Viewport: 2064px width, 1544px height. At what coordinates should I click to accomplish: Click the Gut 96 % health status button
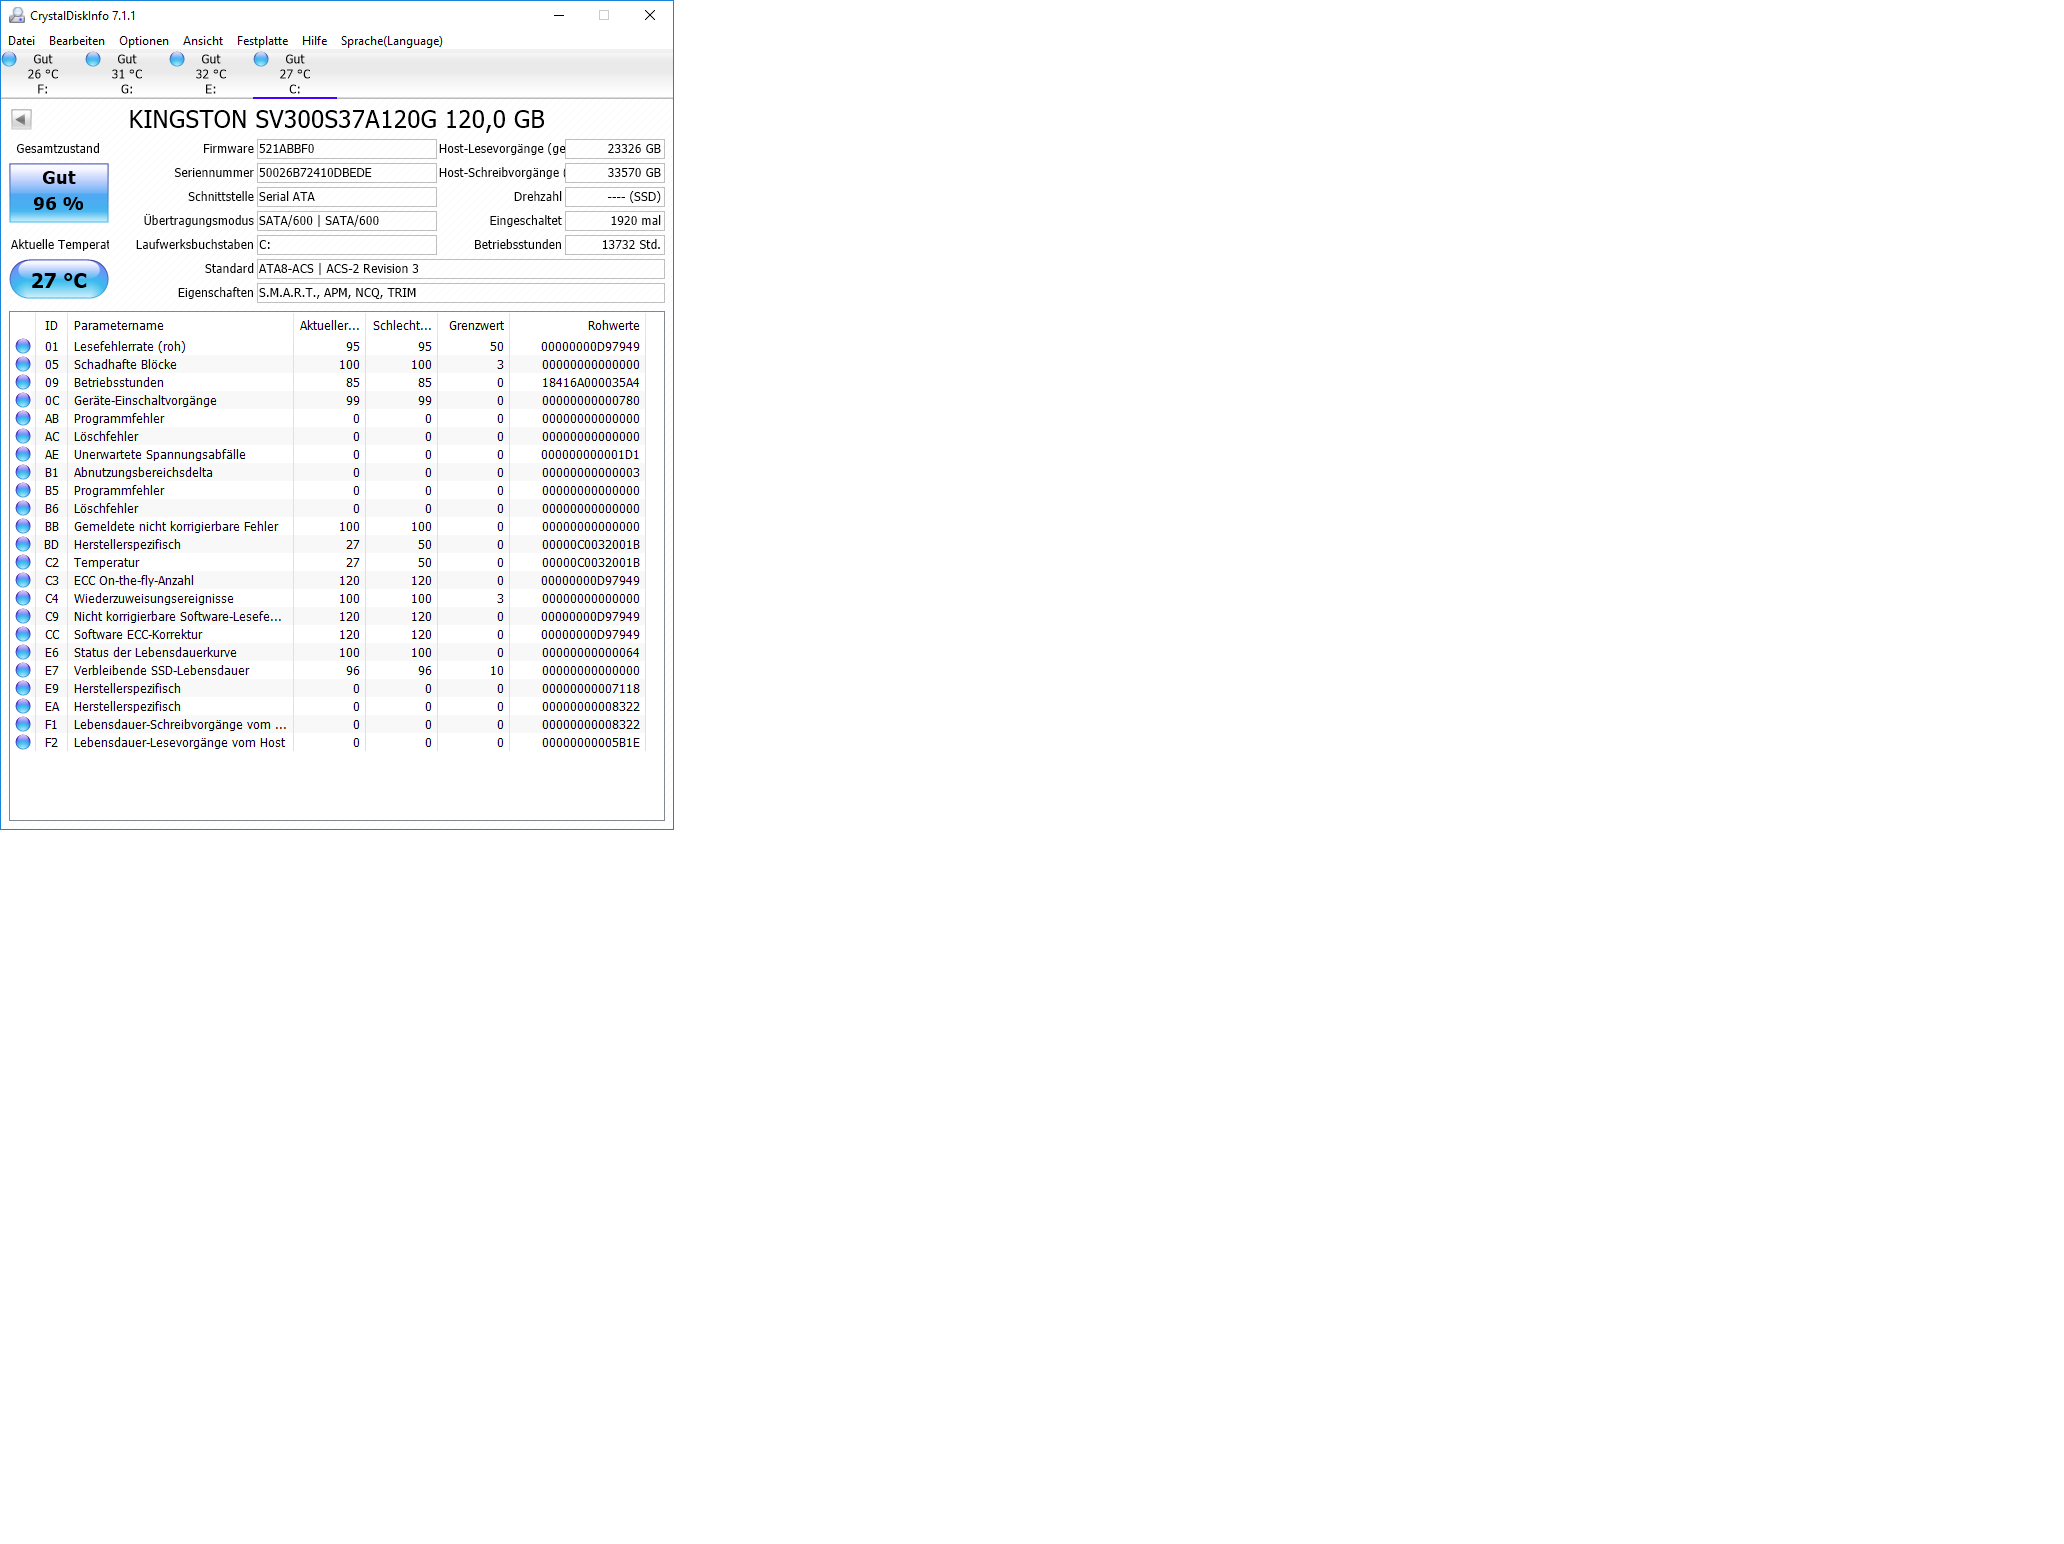click(x=59, y=191)
